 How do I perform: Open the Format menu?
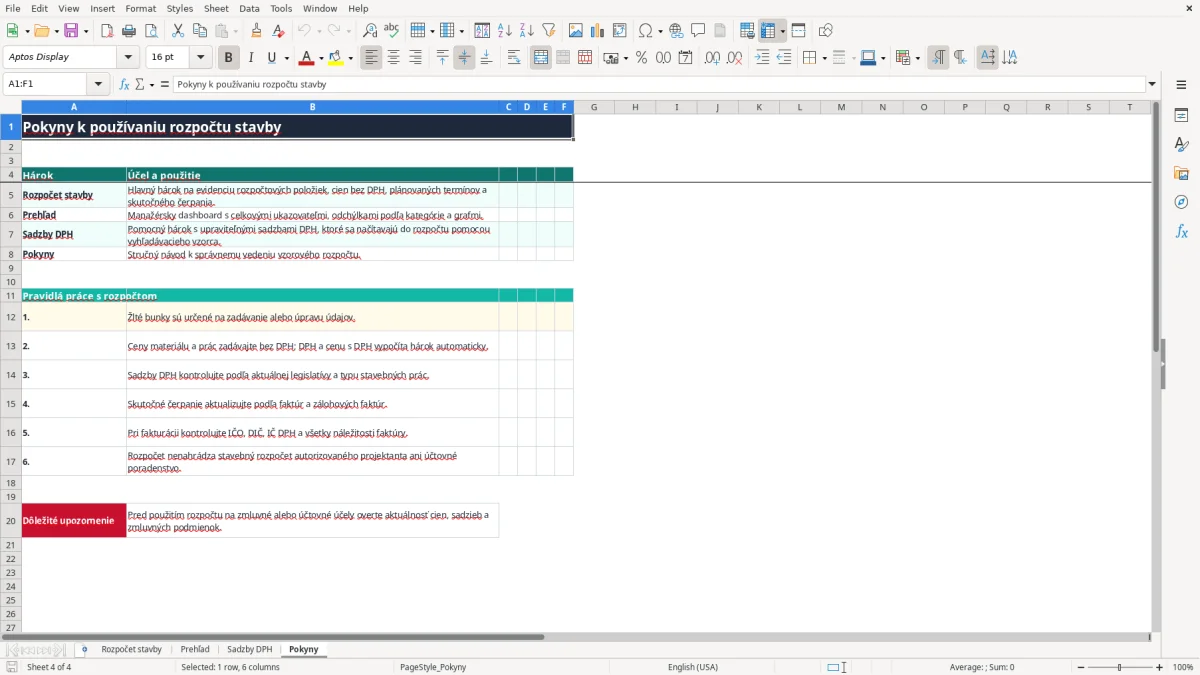click(x=140, y=8)
